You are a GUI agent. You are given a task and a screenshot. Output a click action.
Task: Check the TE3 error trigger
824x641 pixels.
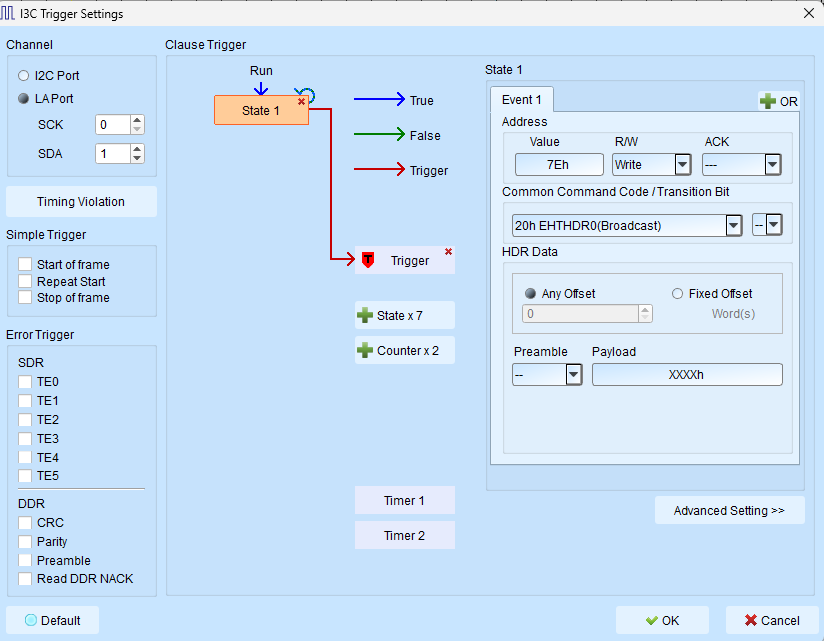[25, 438]
